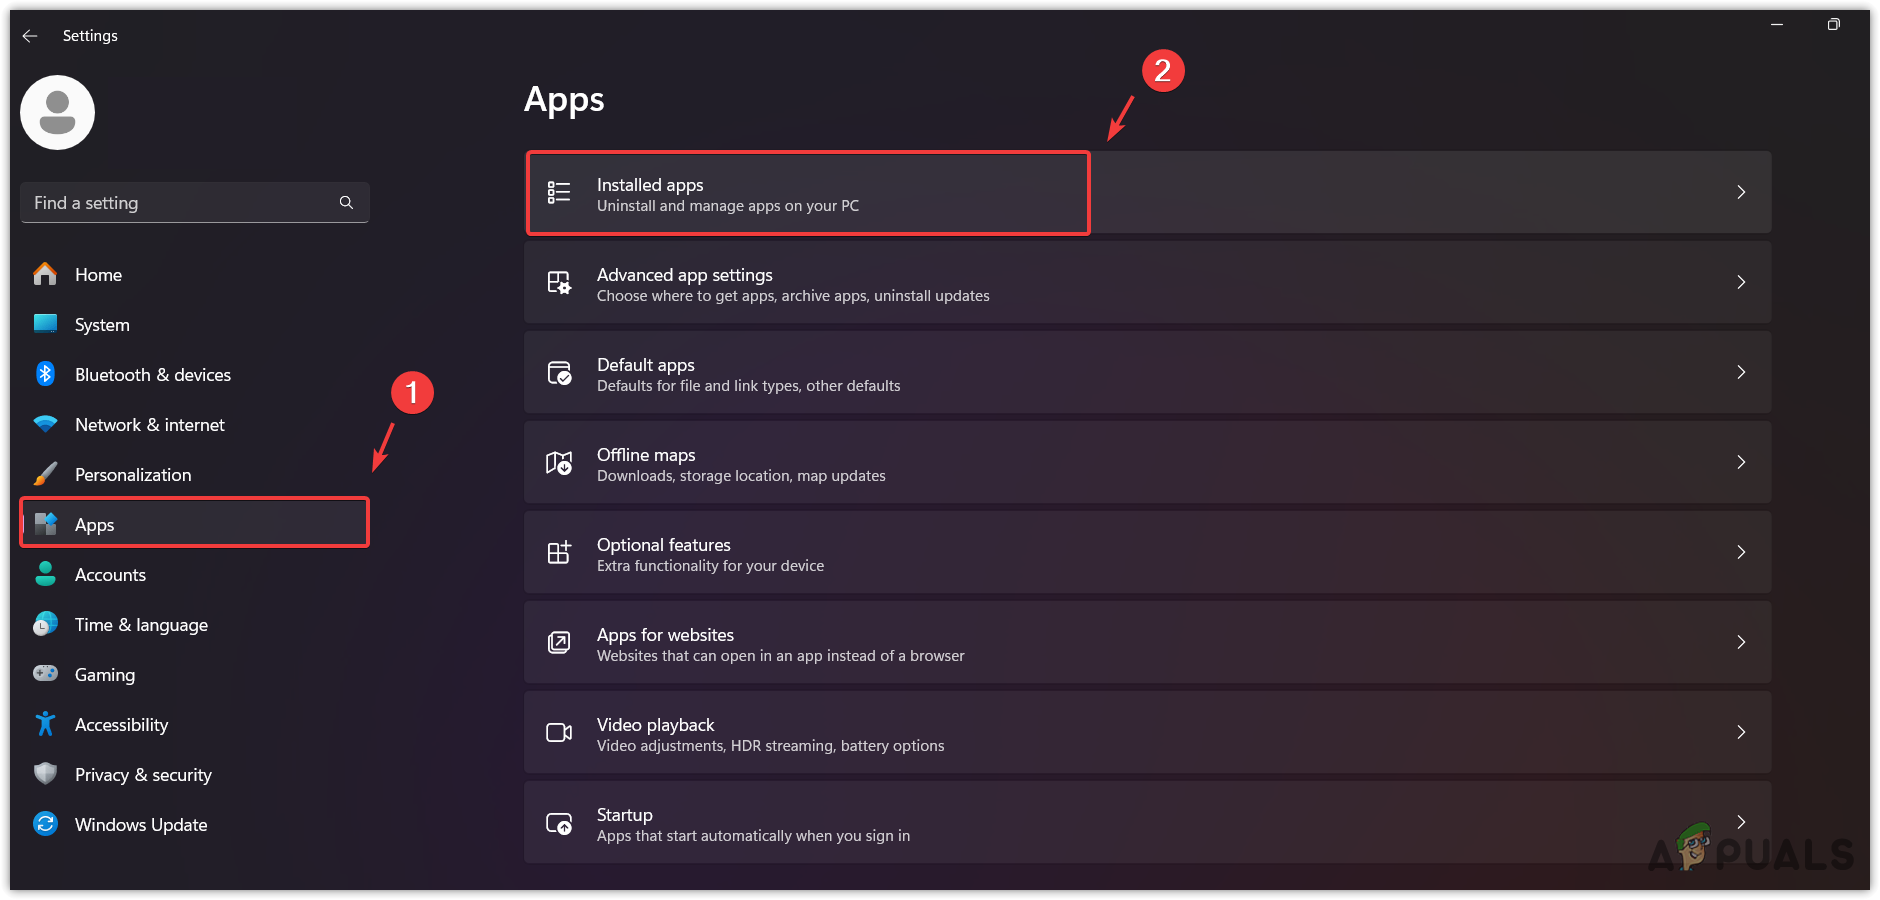Viewport: 1880px width, 900px height.
Task: Click the Video playback camera icon
Action: 559,733
